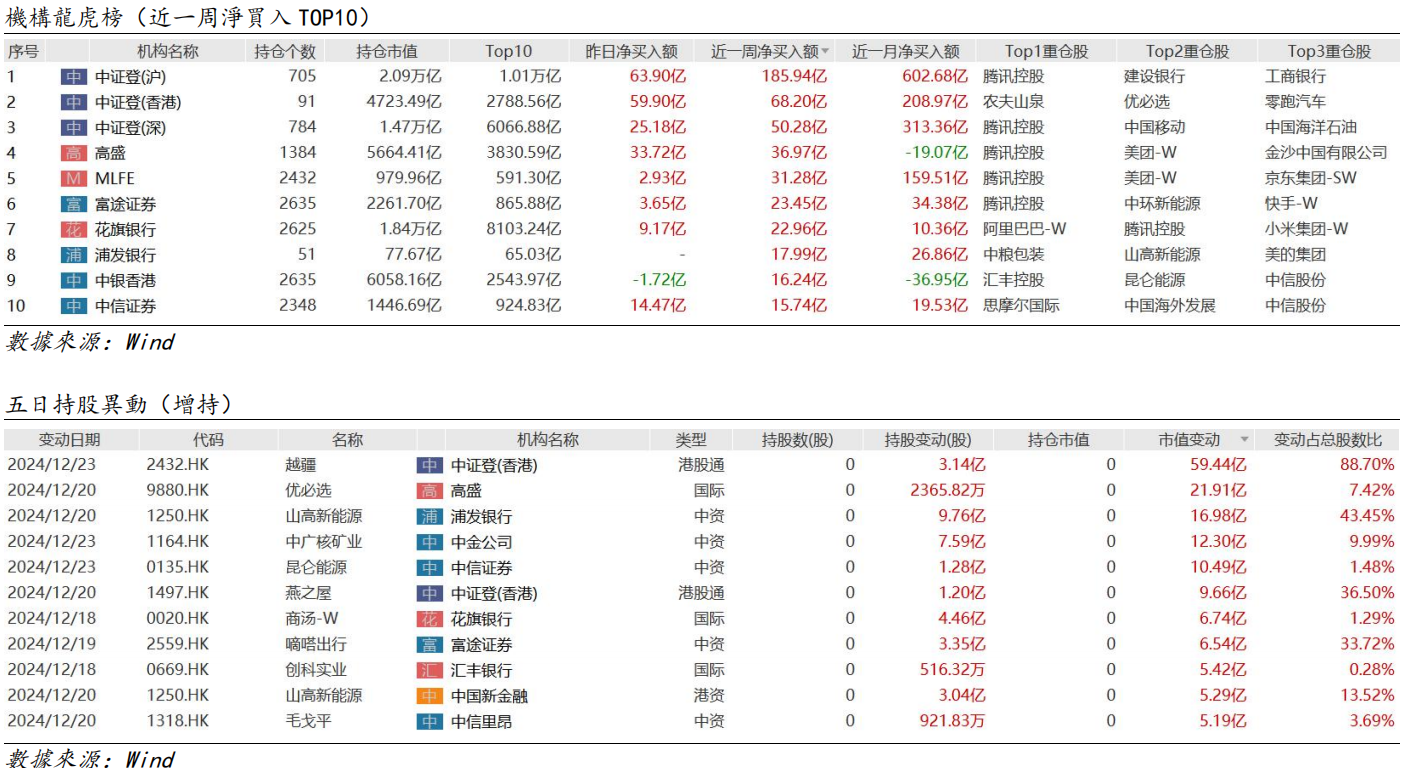Sort by 变动占总股数比 column header
The image size is (1404, 768).
click(x=1328, y=440)
